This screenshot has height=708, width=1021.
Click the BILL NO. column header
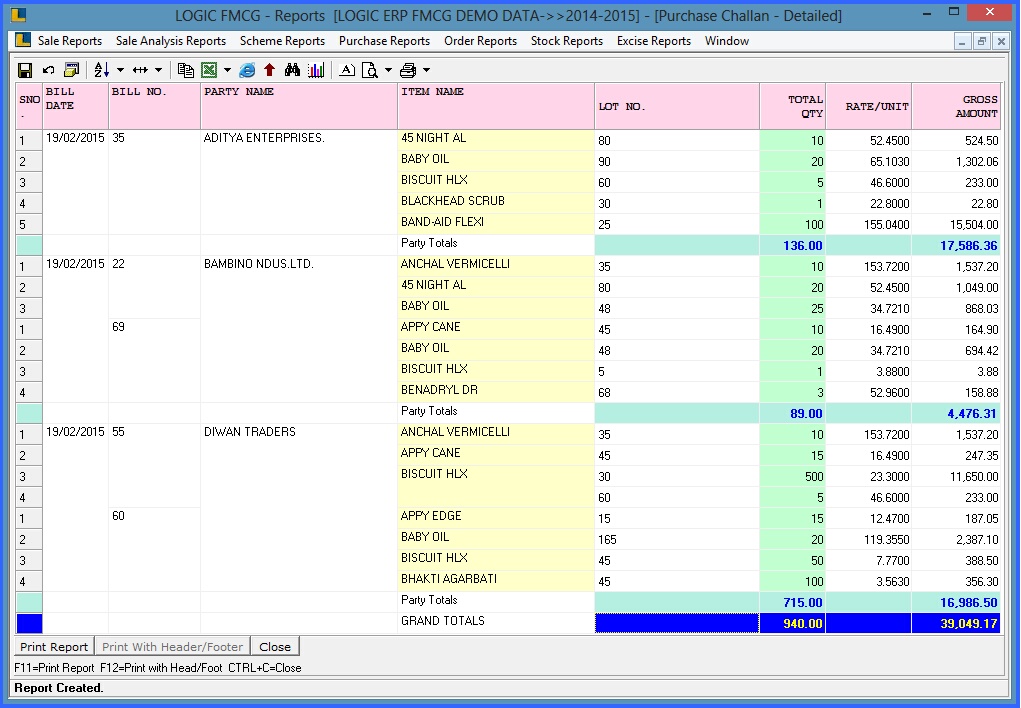pos(154,106)
